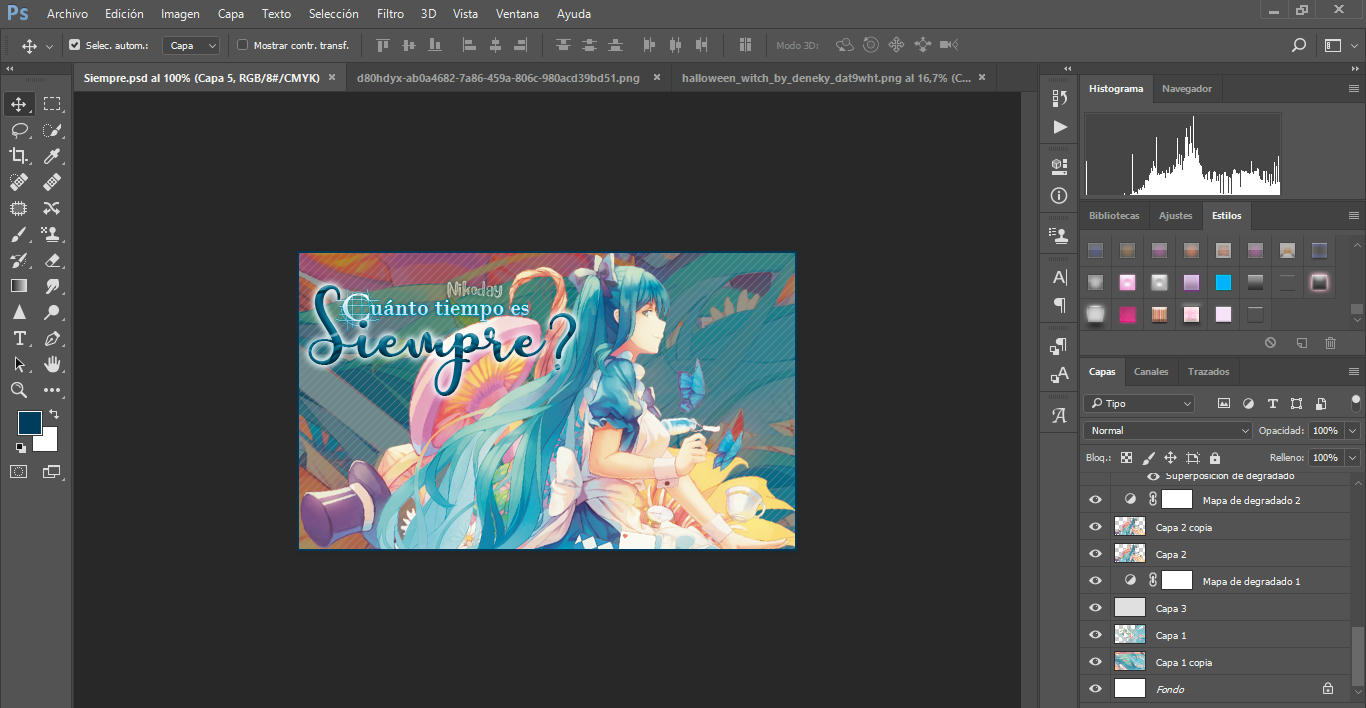Reset default foreground and background colors
The height and width of the screenshot is (708, 1366).
[x=21, y=447]
